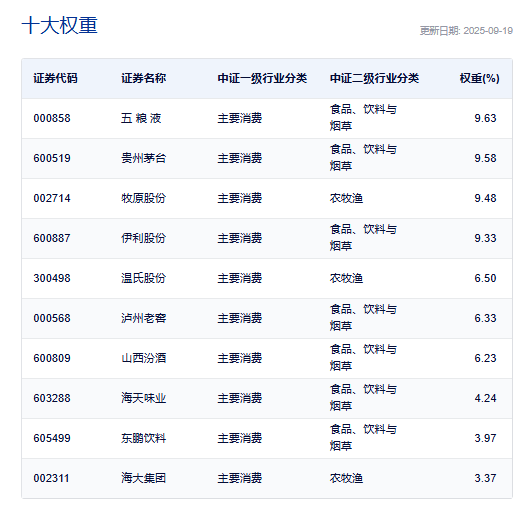Click stock code 600519

point(52,158)
